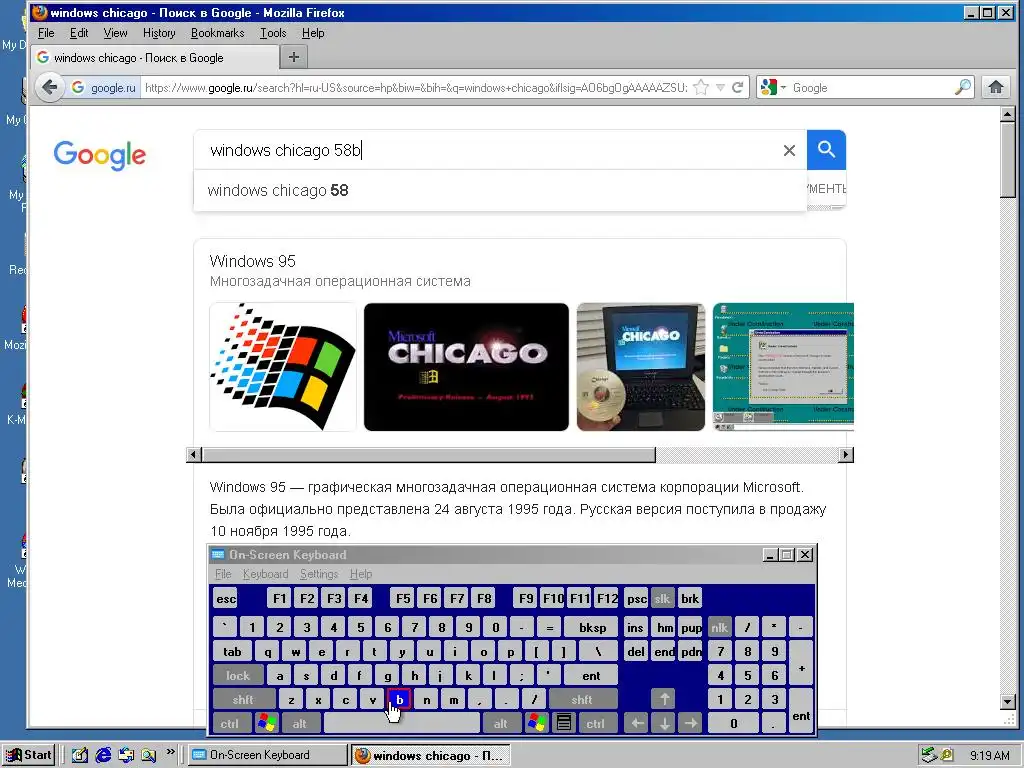Open the search engine selector dropdown
The image size is (1024, 768).
point(774,88)
